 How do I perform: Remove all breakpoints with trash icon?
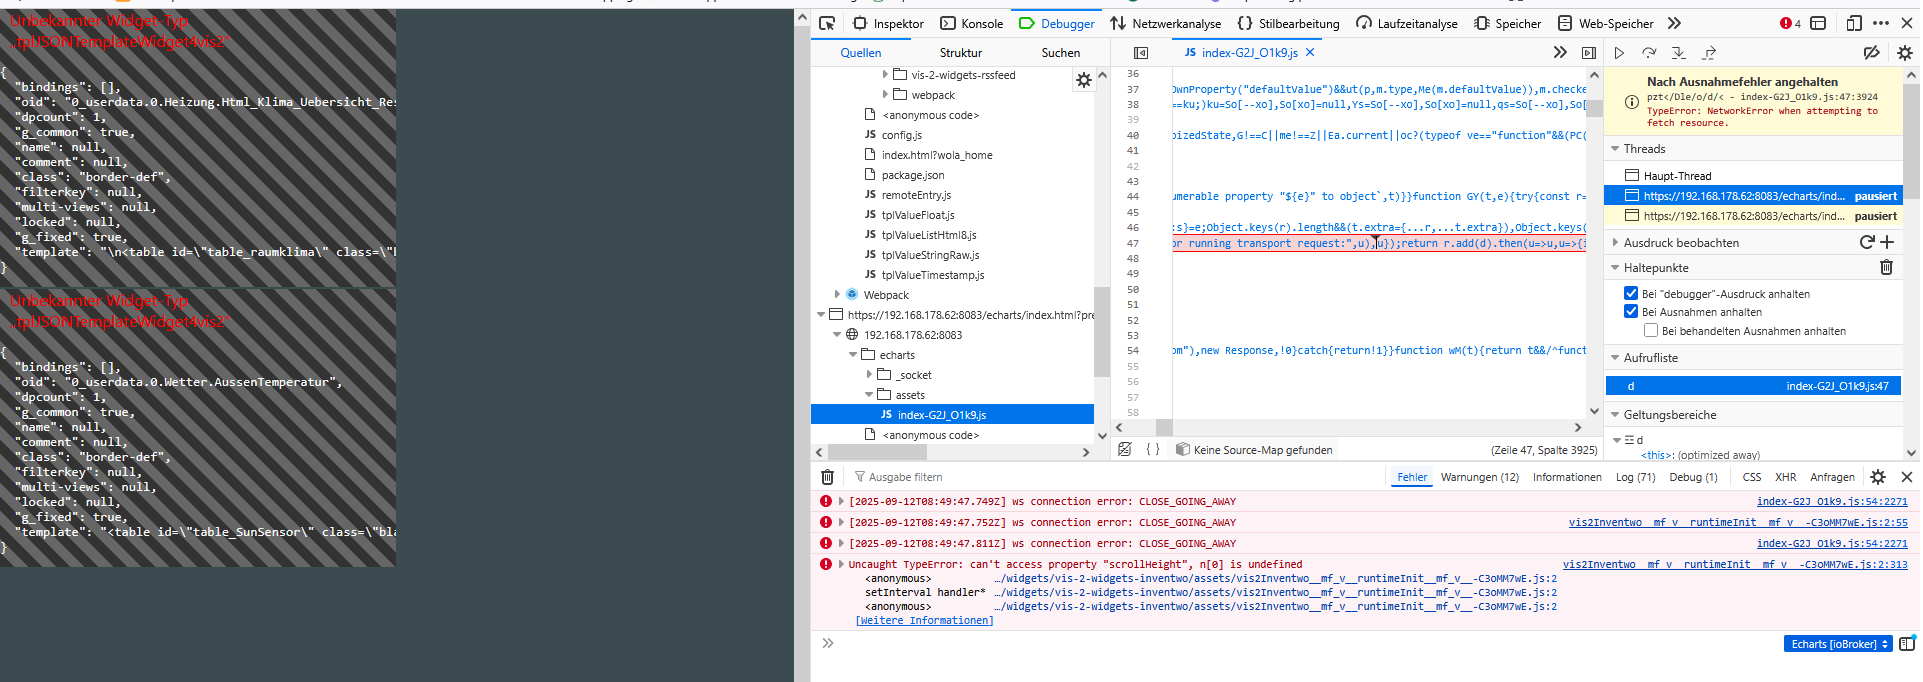tap(1886, 267)
